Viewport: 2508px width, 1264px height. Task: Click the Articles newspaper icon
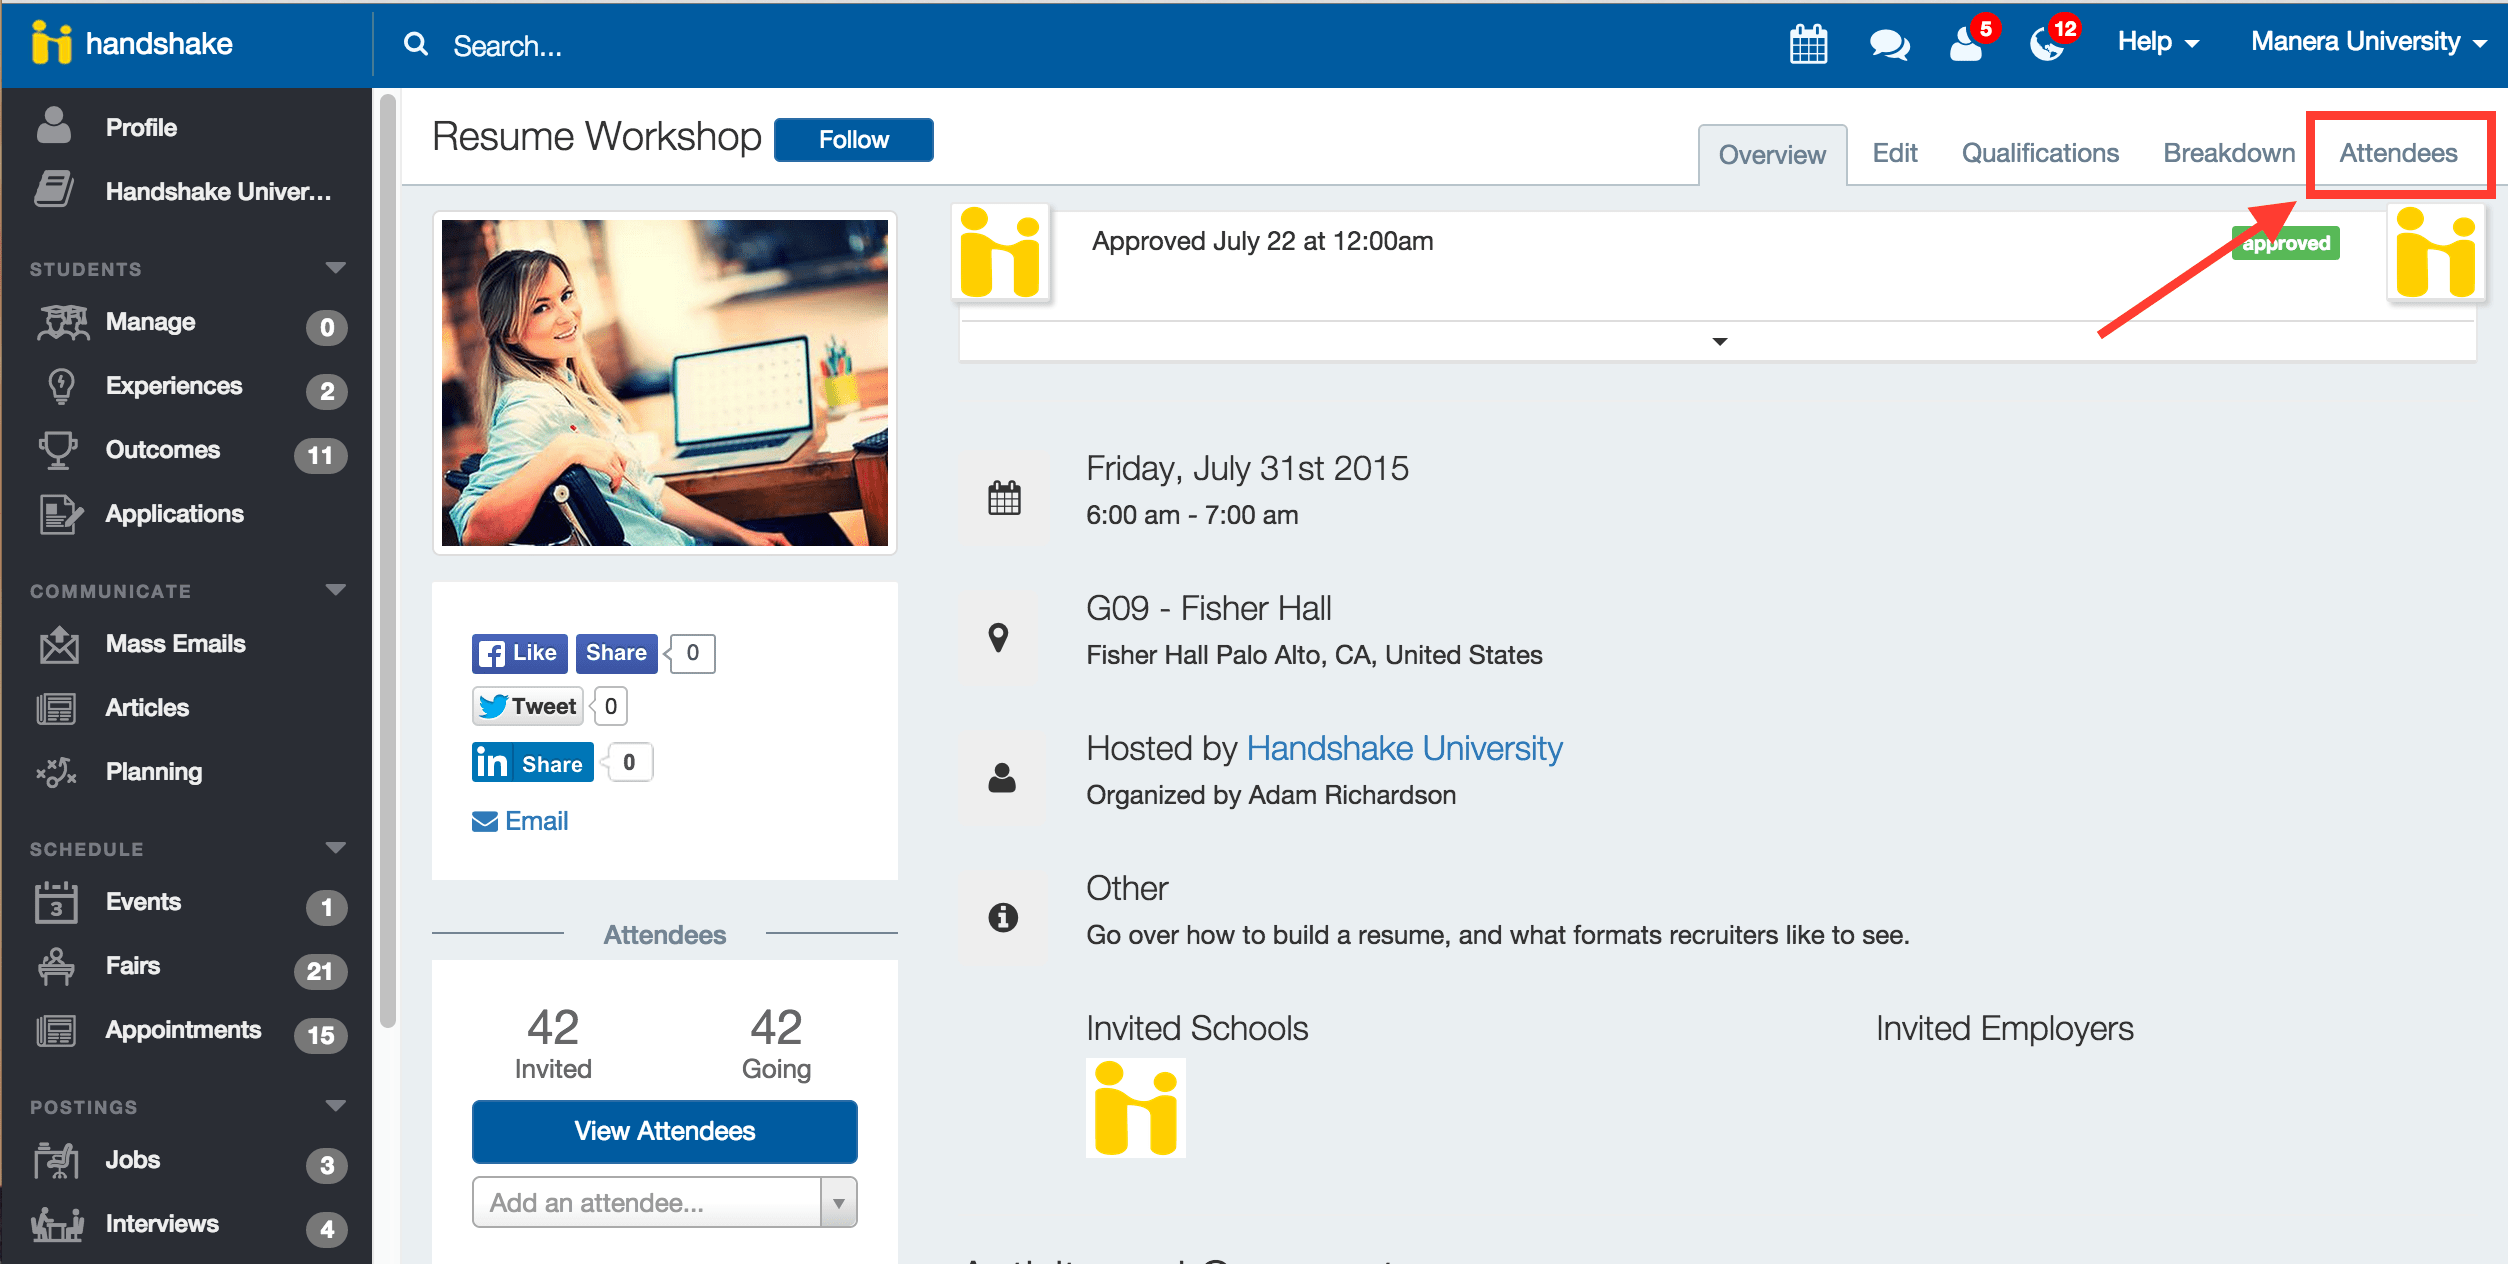click(x=56, y=708)
